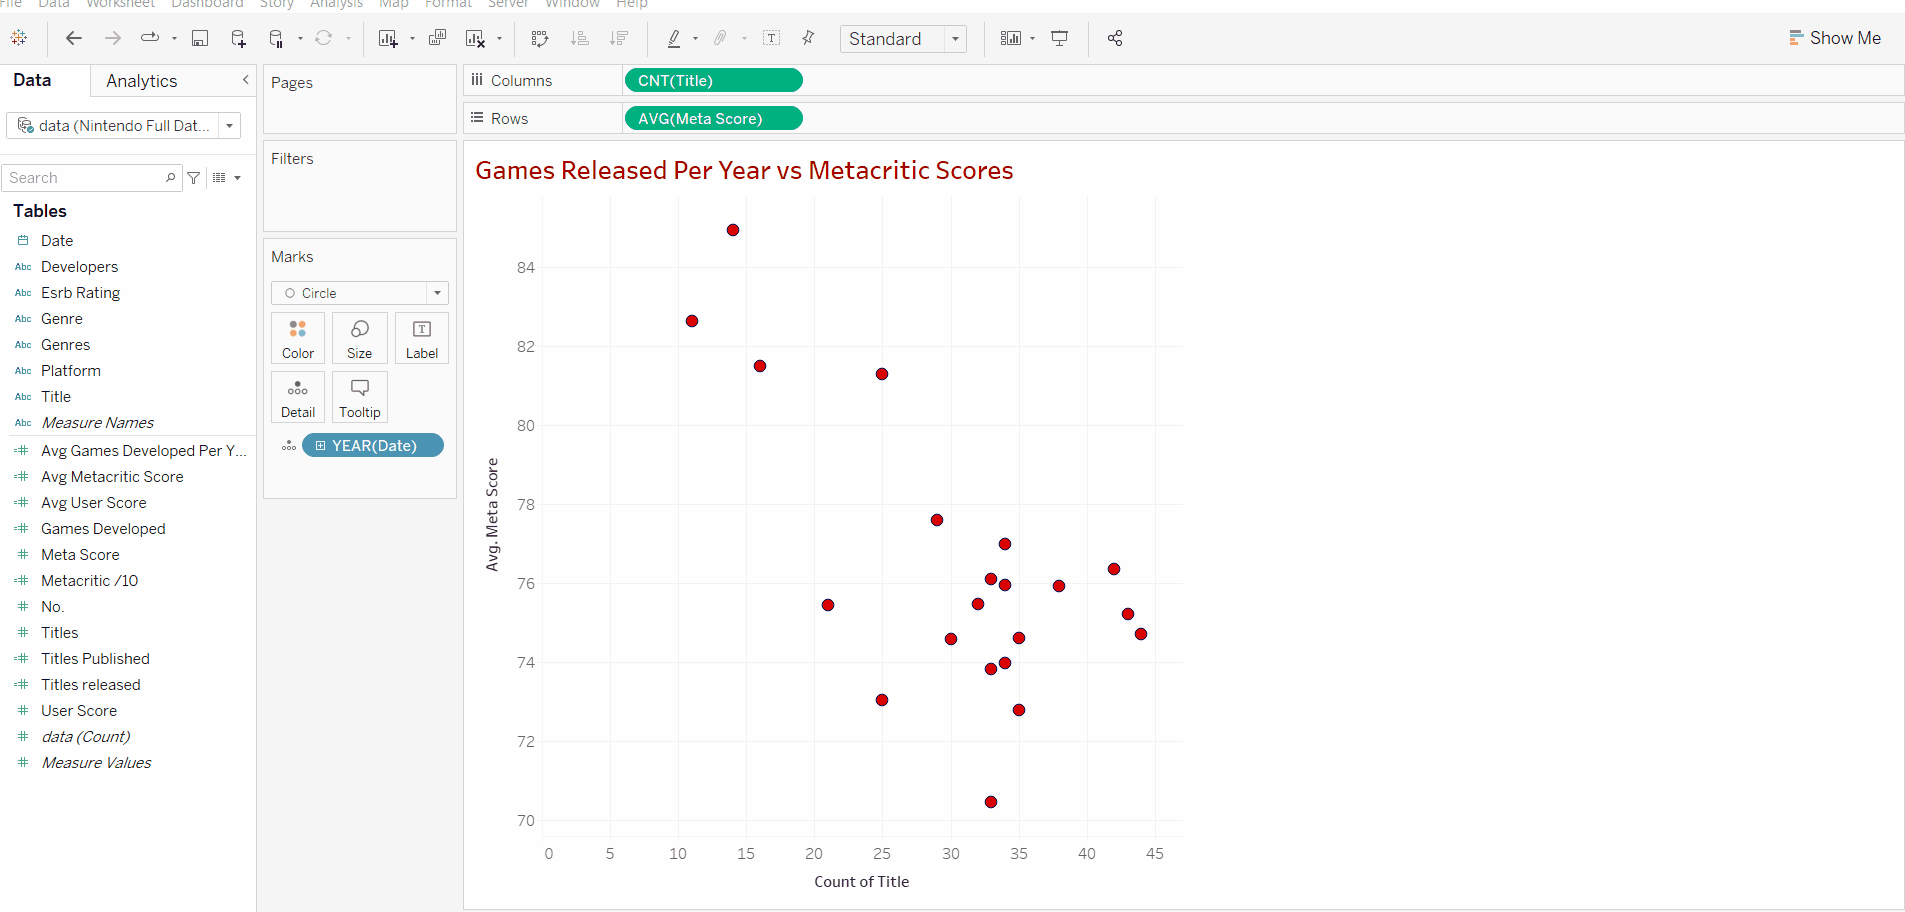Open presentation mode
The width and height of the screenshot is (1905, 912).
pyautogui.click(x=1060, y=38)
